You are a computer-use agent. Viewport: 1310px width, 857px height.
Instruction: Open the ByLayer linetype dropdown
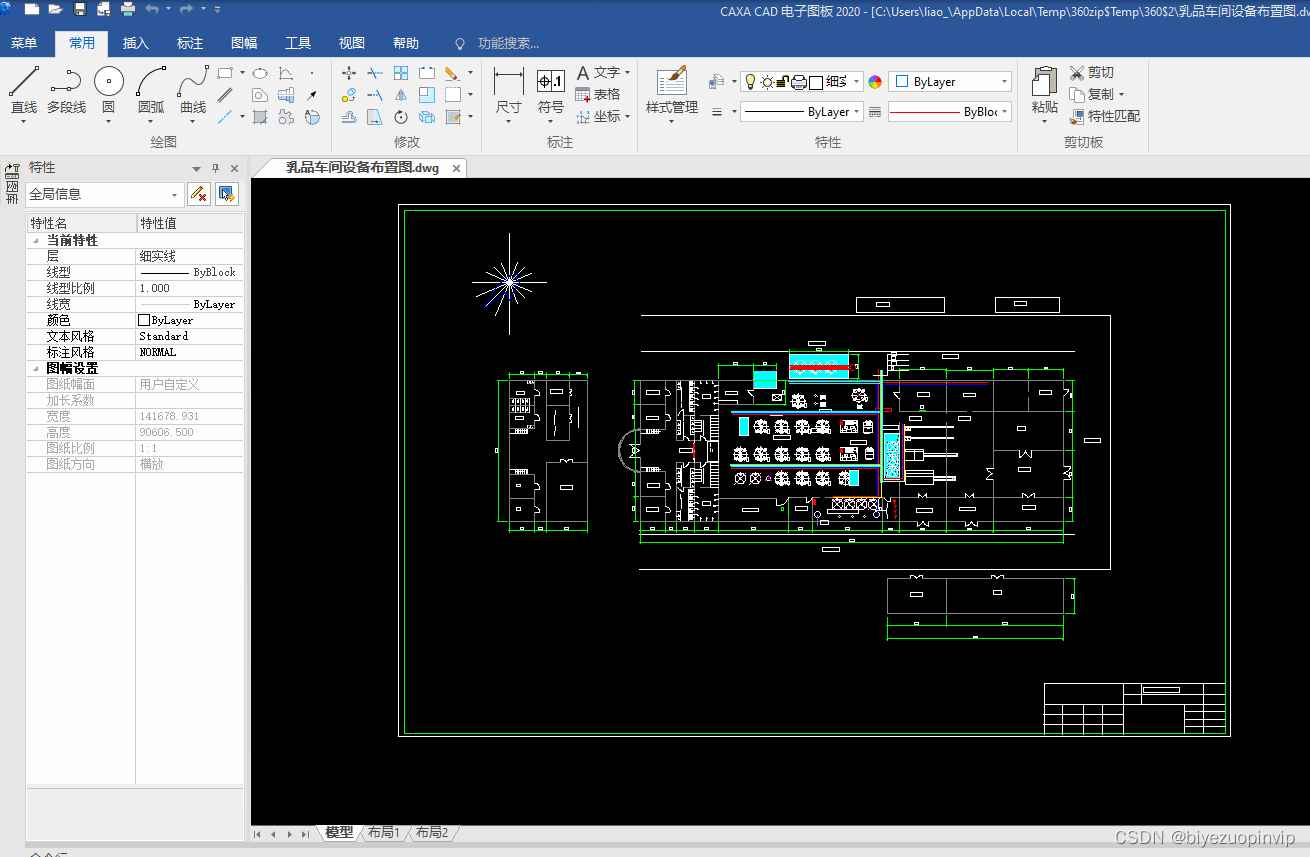point(857,112)
